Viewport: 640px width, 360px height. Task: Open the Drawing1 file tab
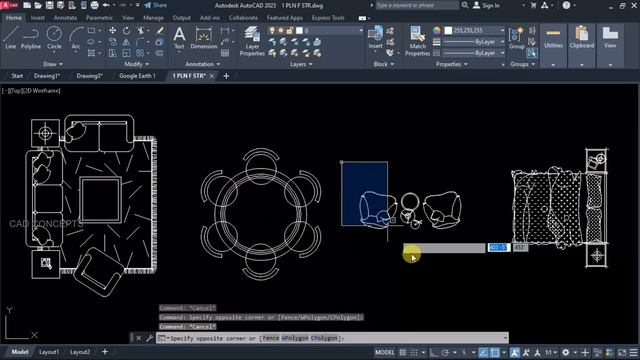tap(47, 76)
